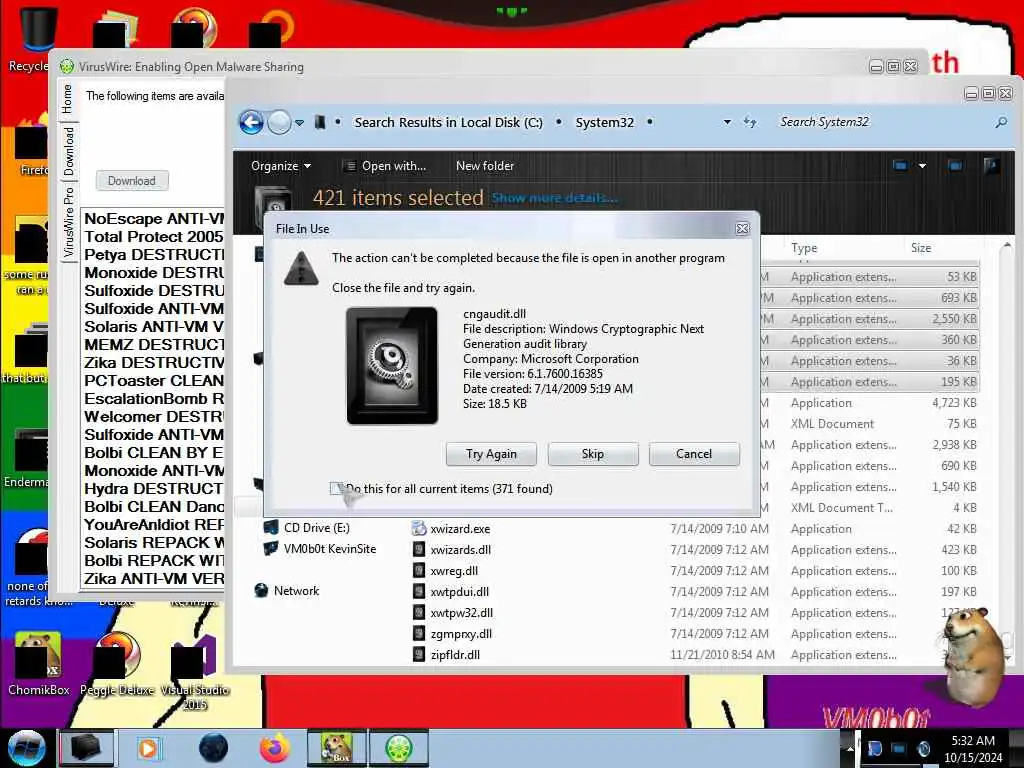Screen dimensions: 1024x768
Task: Click the Explorer help icon
Action: click(x=991, y=166)
